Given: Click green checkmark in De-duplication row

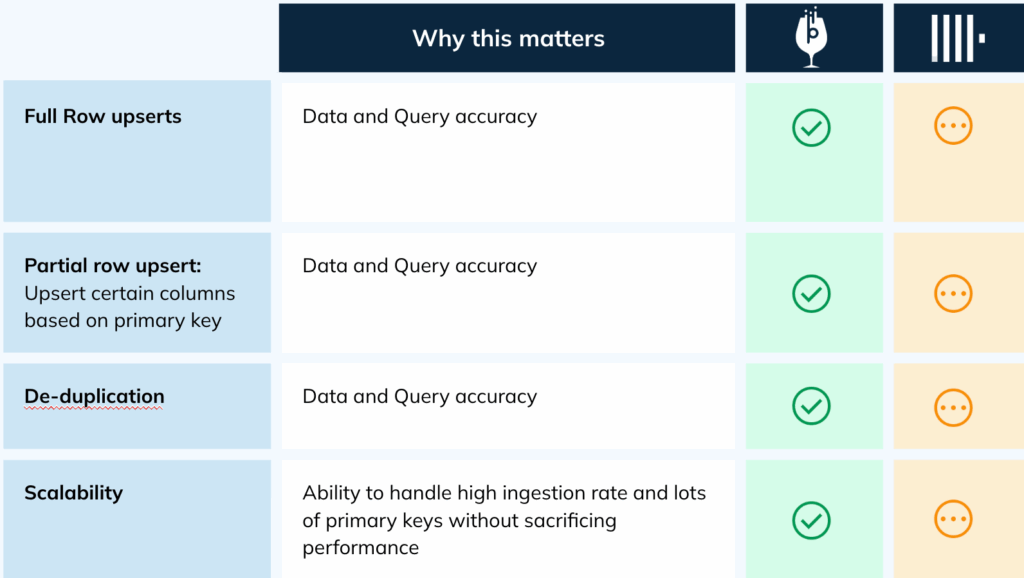Looking at the screenshot, I should coord(812,406).
